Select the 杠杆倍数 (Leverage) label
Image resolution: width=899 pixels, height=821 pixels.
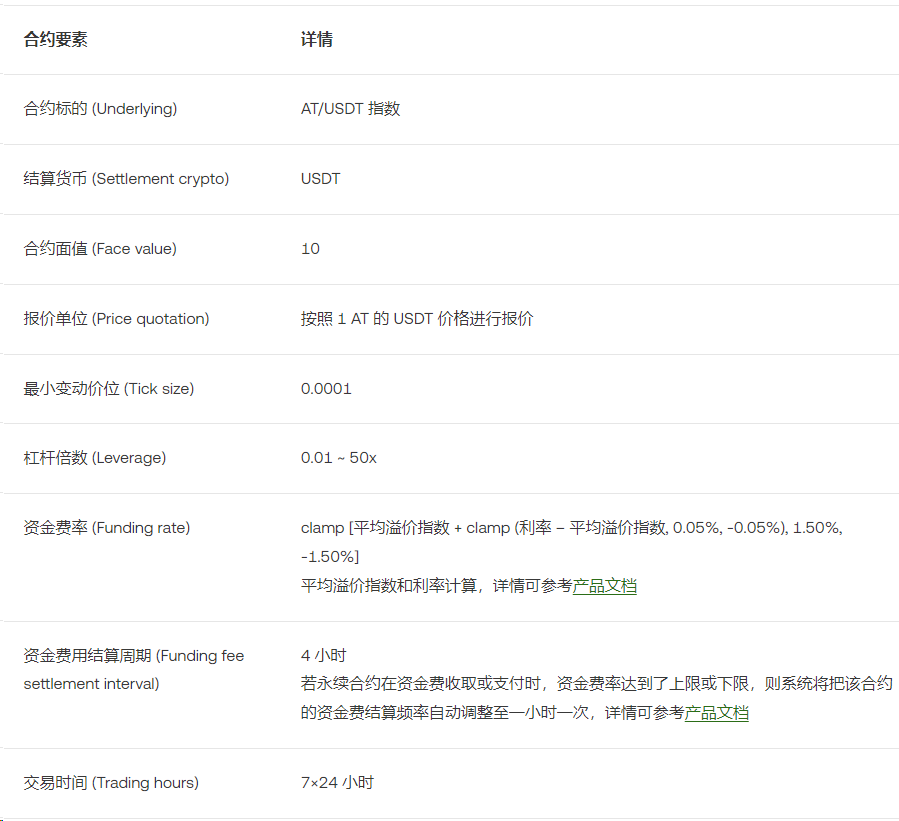pyautogui.click(x=93, y=458)
